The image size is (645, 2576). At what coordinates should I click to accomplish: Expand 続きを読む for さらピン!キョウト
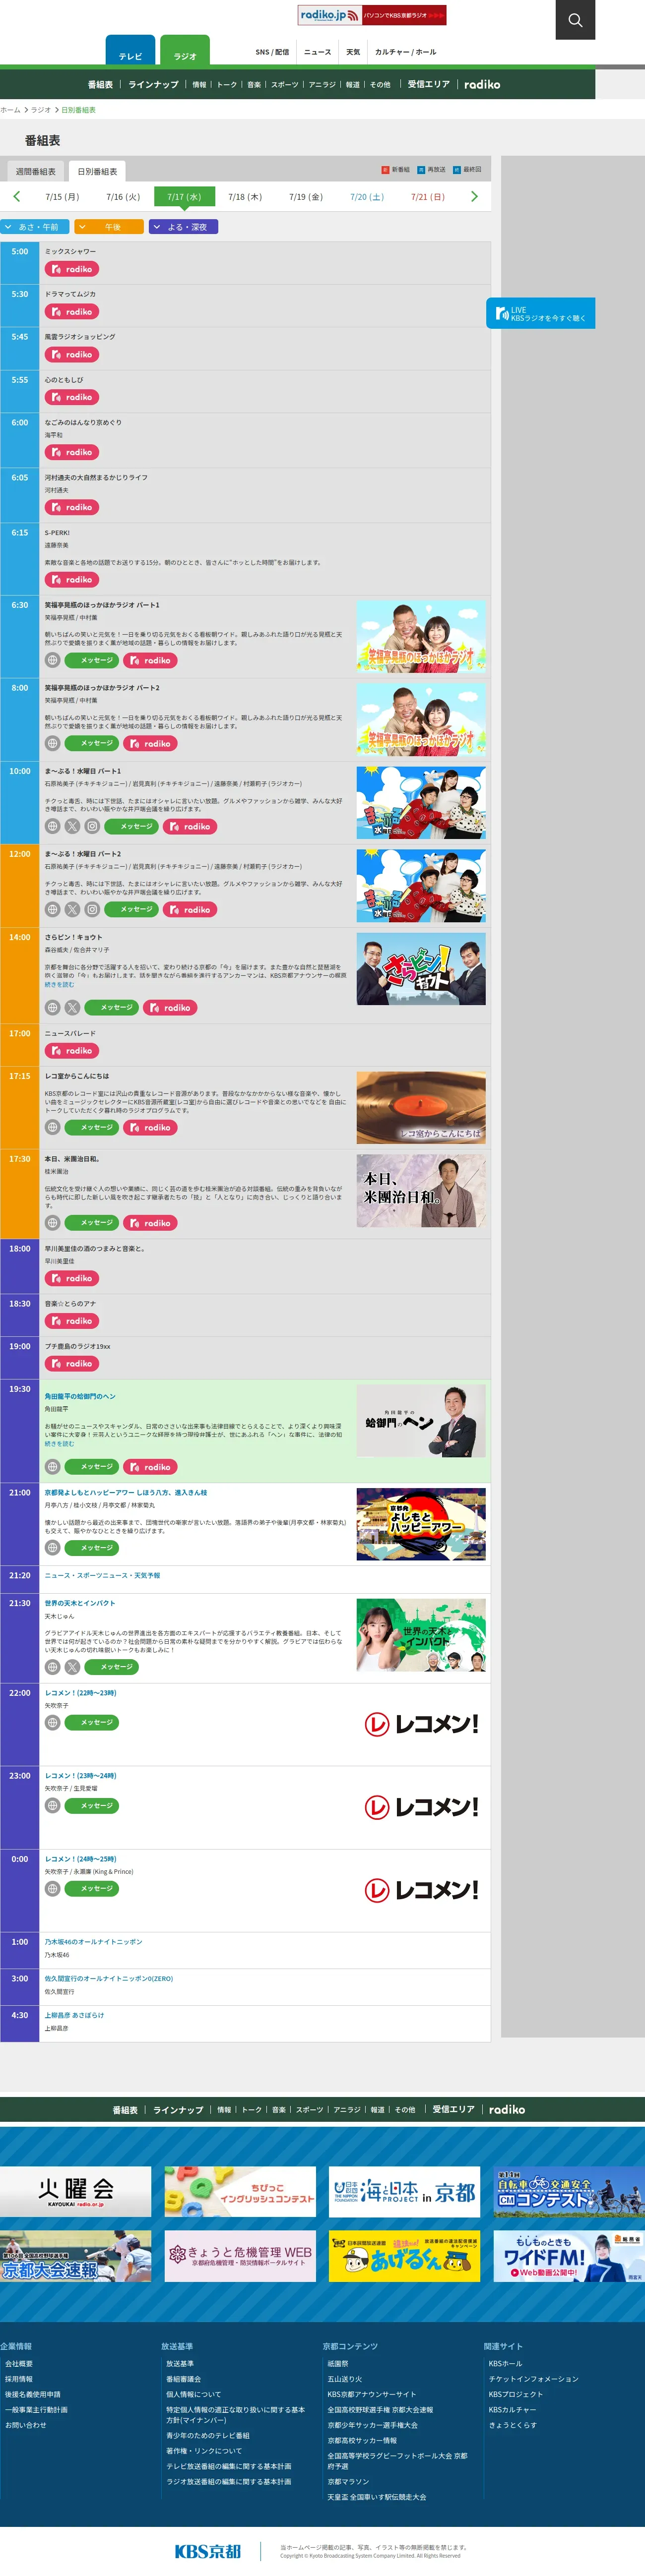[x=59, y=984]
